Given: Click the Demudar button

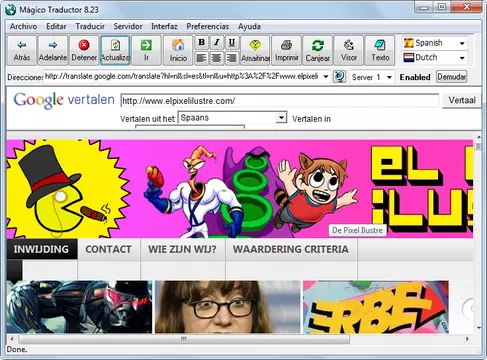Looking at the screenshot, I should (451, 77).
